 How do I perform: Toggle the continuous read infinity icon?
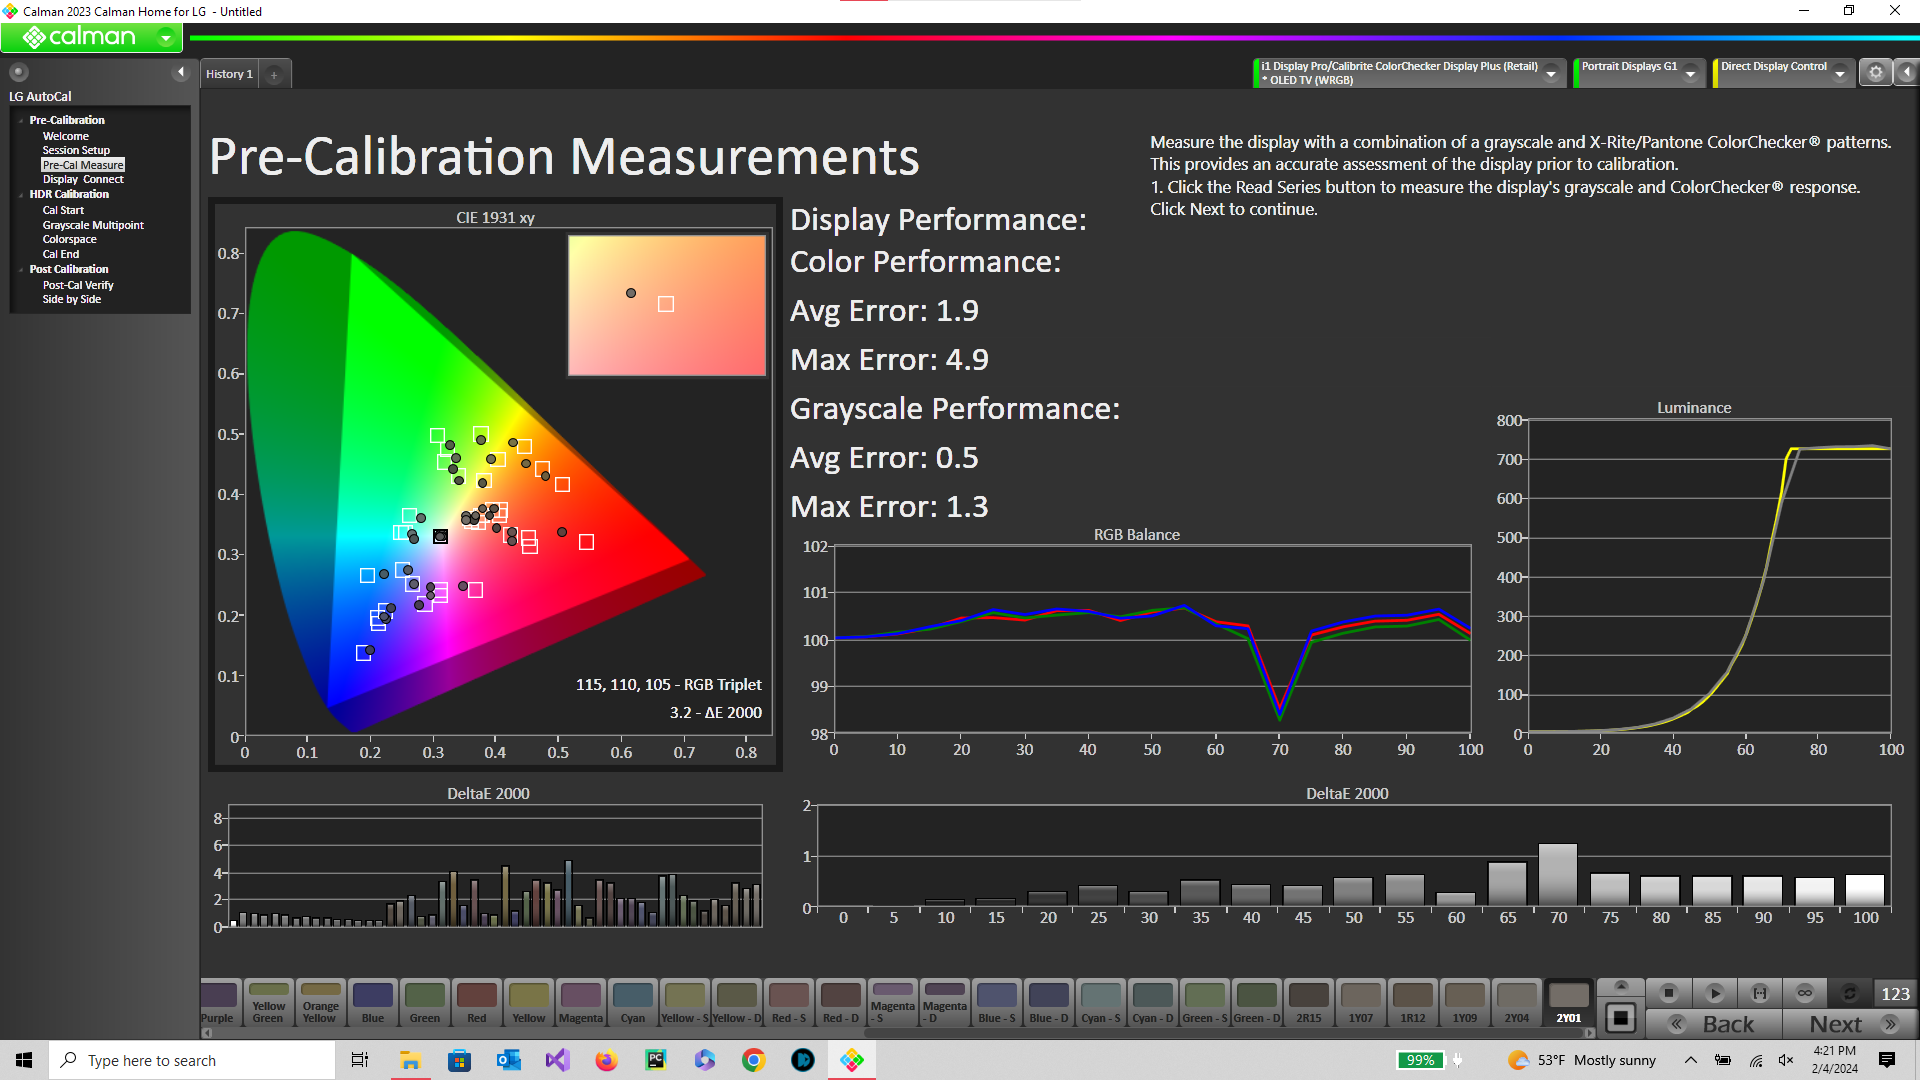[1804, 993]
